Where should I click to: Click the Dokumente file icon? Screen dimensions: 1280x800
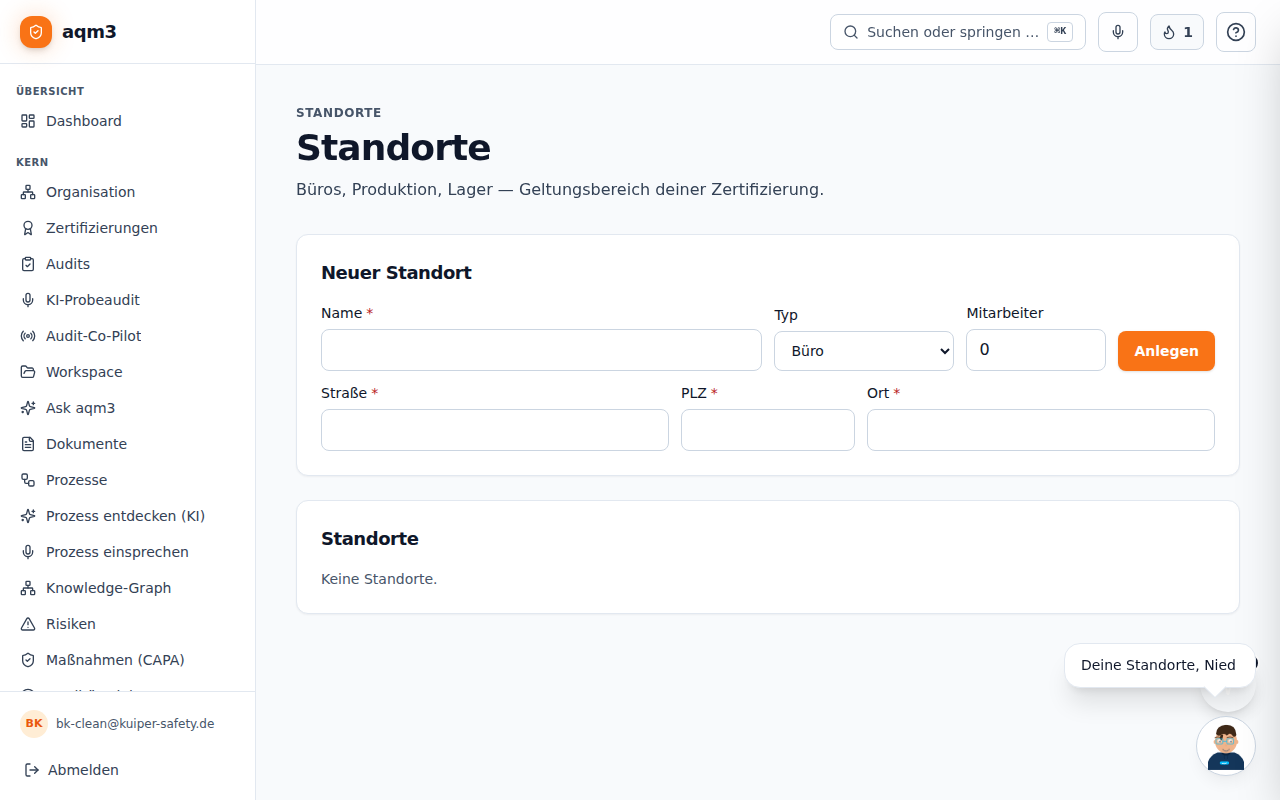point(28,444)
